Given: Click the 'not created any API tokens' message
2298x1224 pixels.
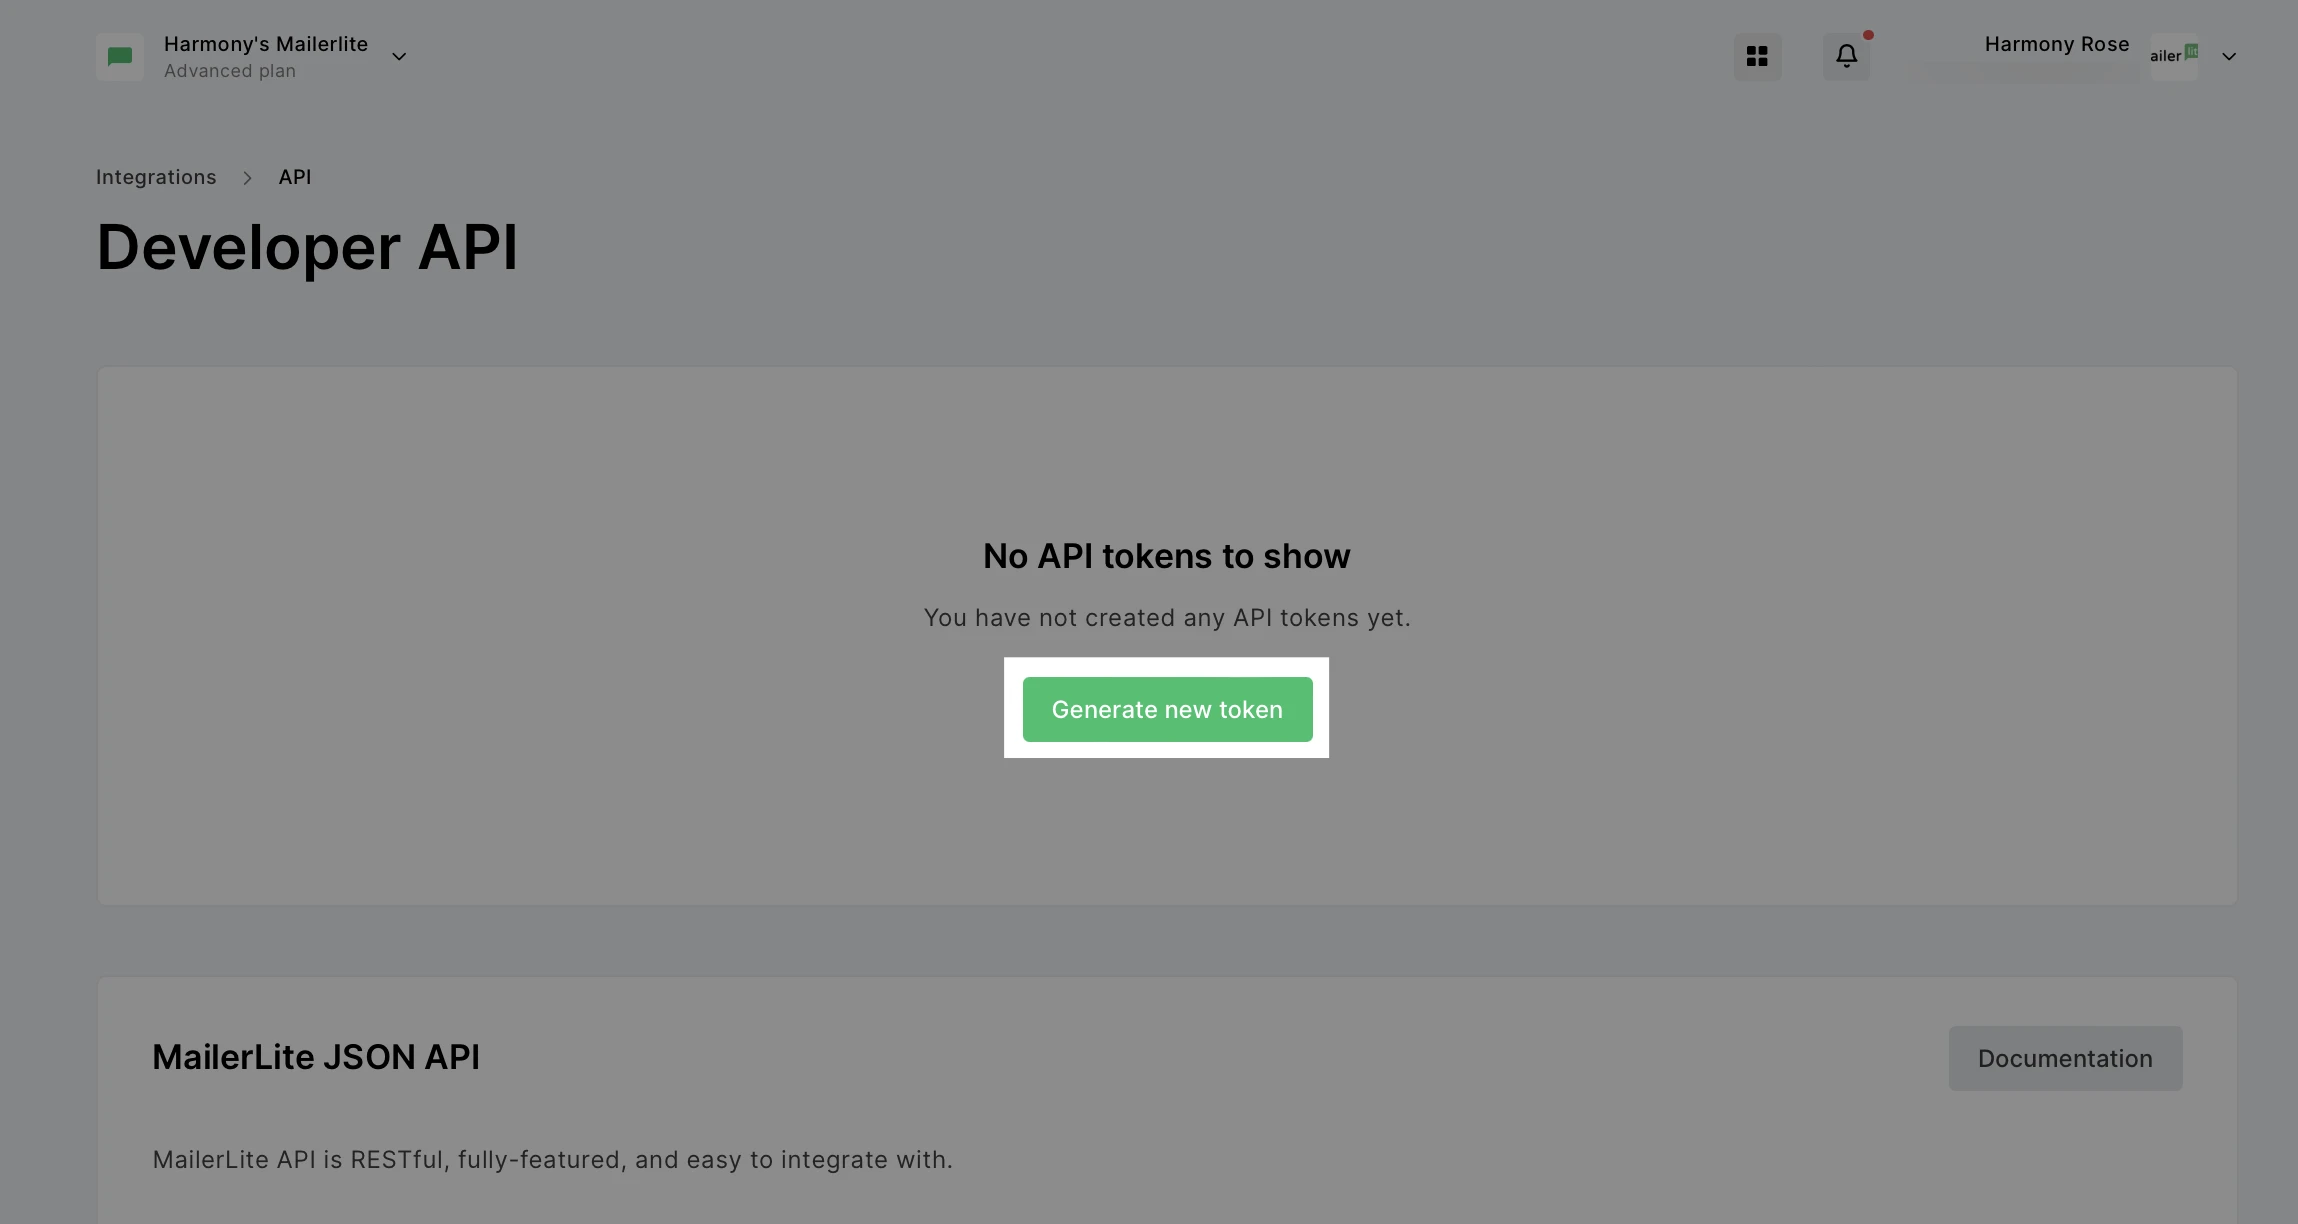Looking at the screenshot, I should pos(1166,618).
